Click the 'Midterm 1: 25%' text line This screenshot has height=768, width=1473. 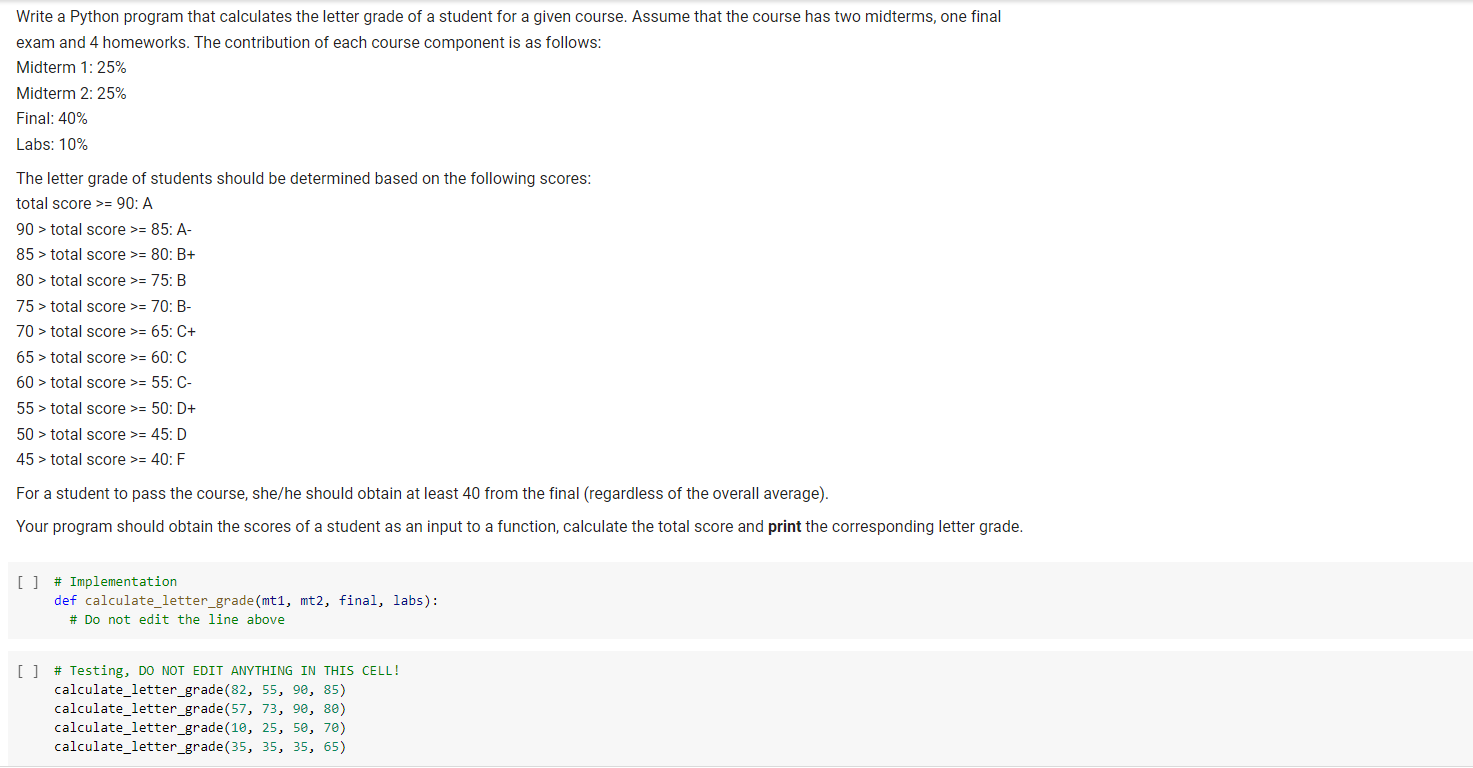pos(71,68)
